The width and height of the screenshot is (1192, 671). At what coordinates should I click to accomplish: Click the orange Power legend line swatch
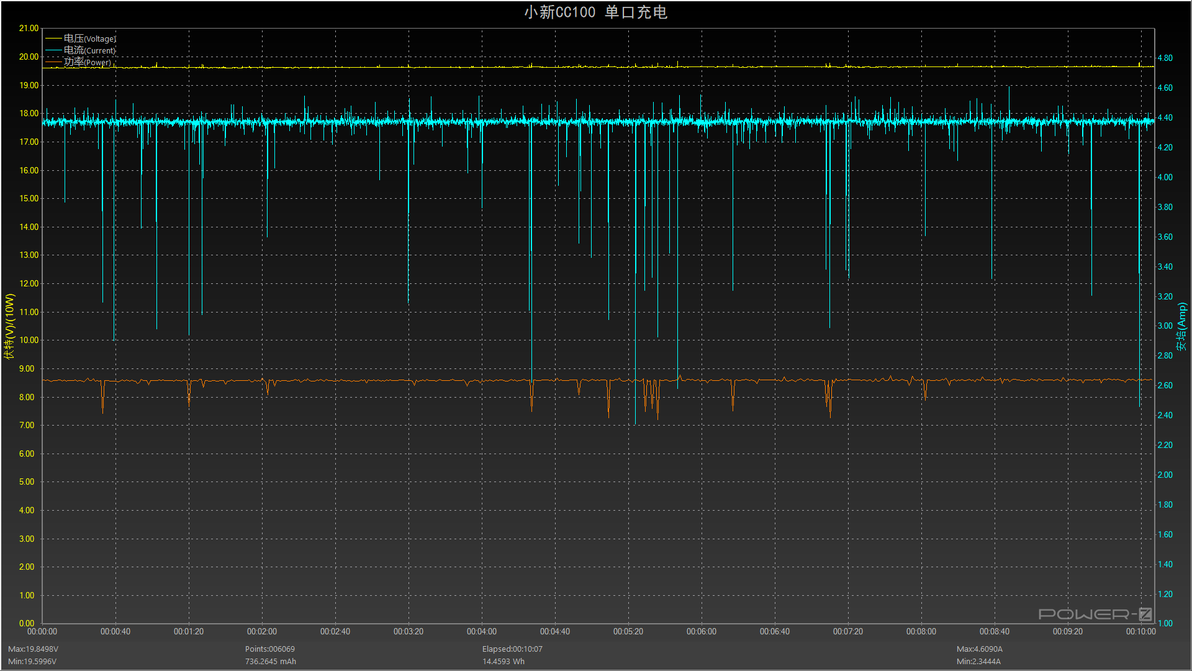coord(53,62)
